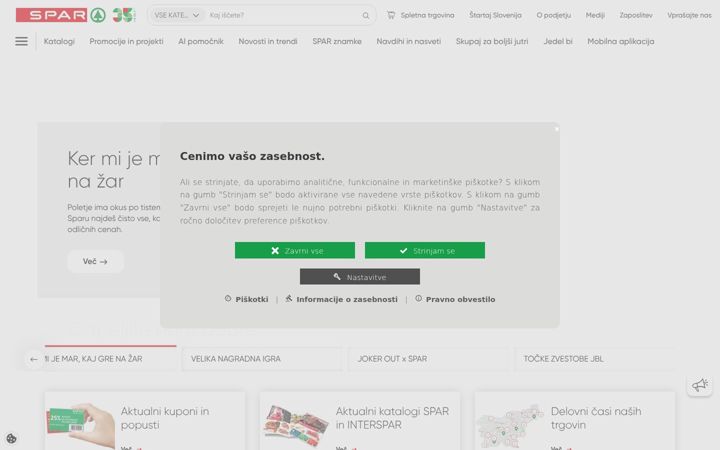Open Pravno obvestilo link

click(460, 299)
